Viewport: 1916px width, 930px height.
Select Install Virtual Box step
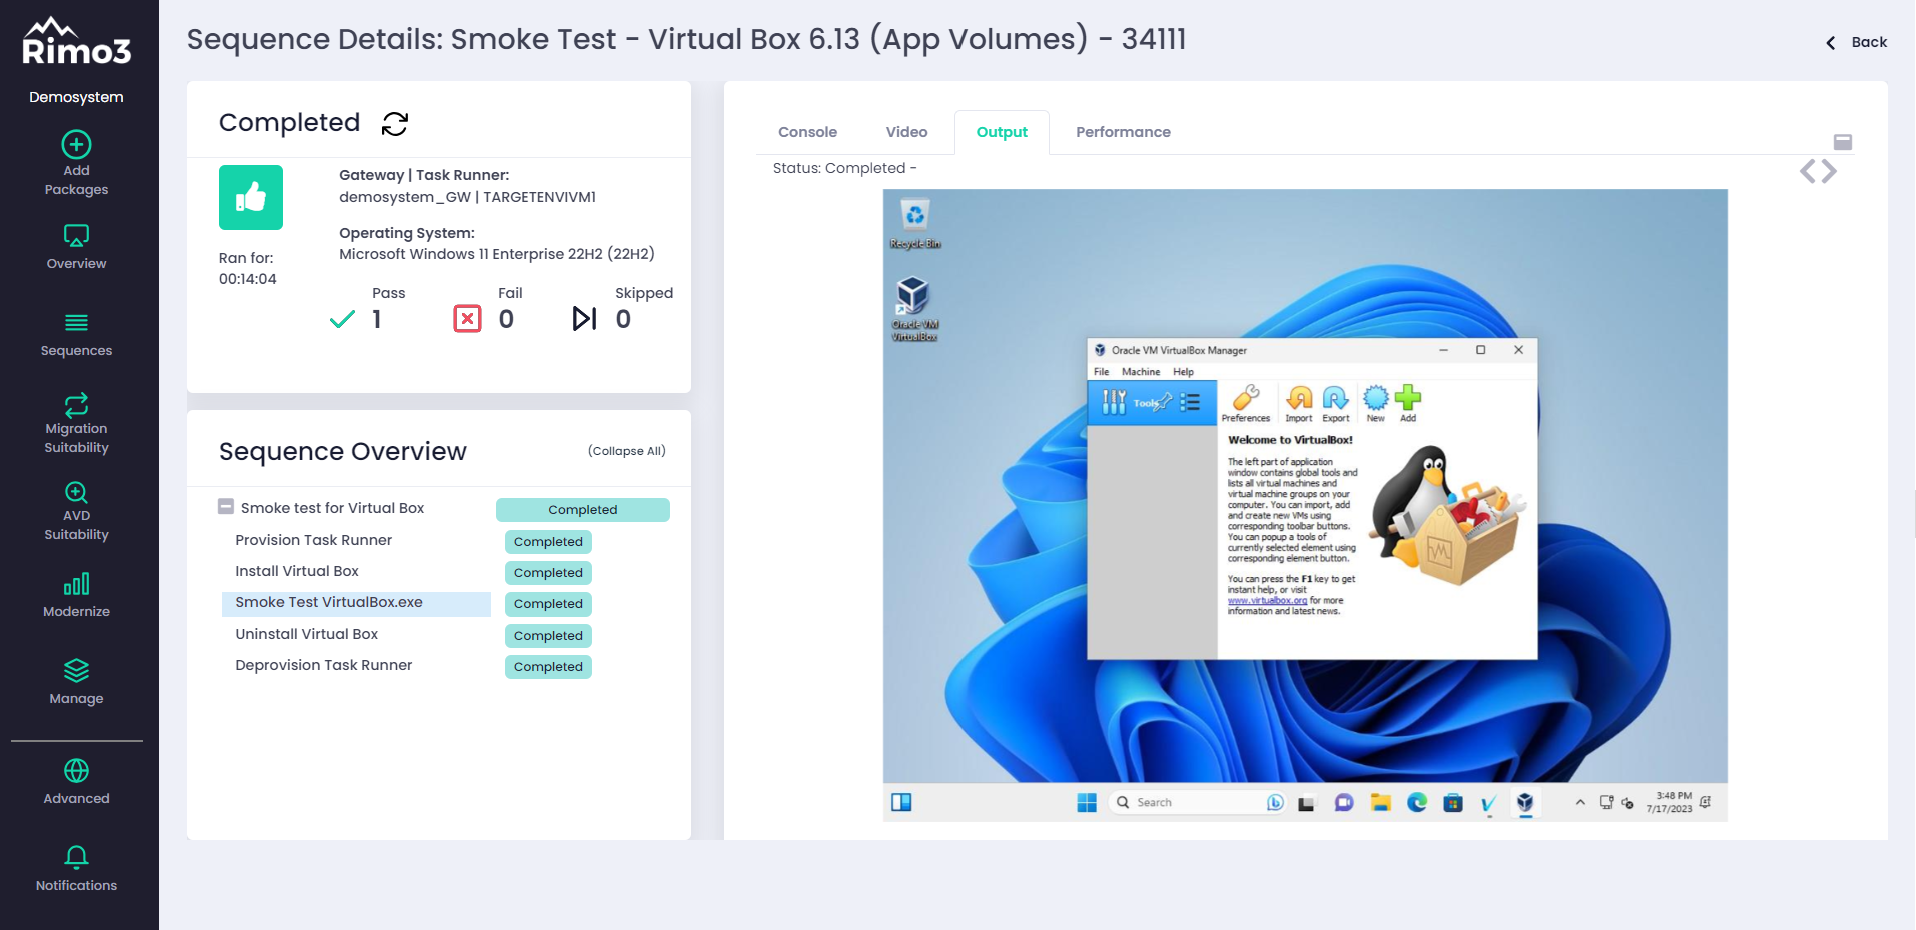point(297,571)
